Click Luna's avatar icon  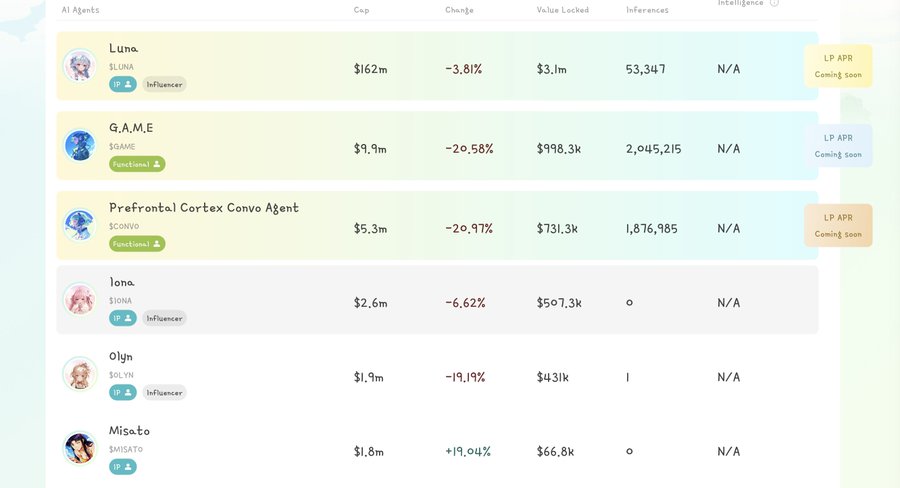pos(79,66)
